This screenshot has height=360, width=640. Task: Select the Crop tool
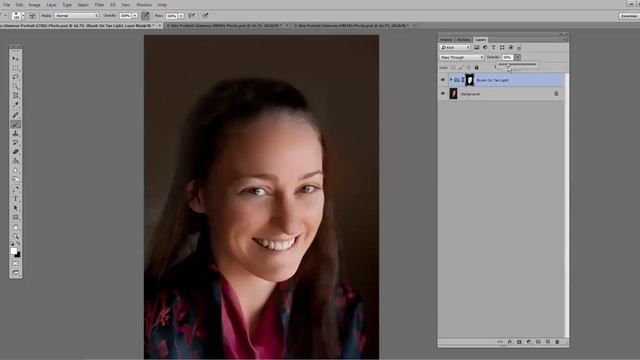click(16, 96)
